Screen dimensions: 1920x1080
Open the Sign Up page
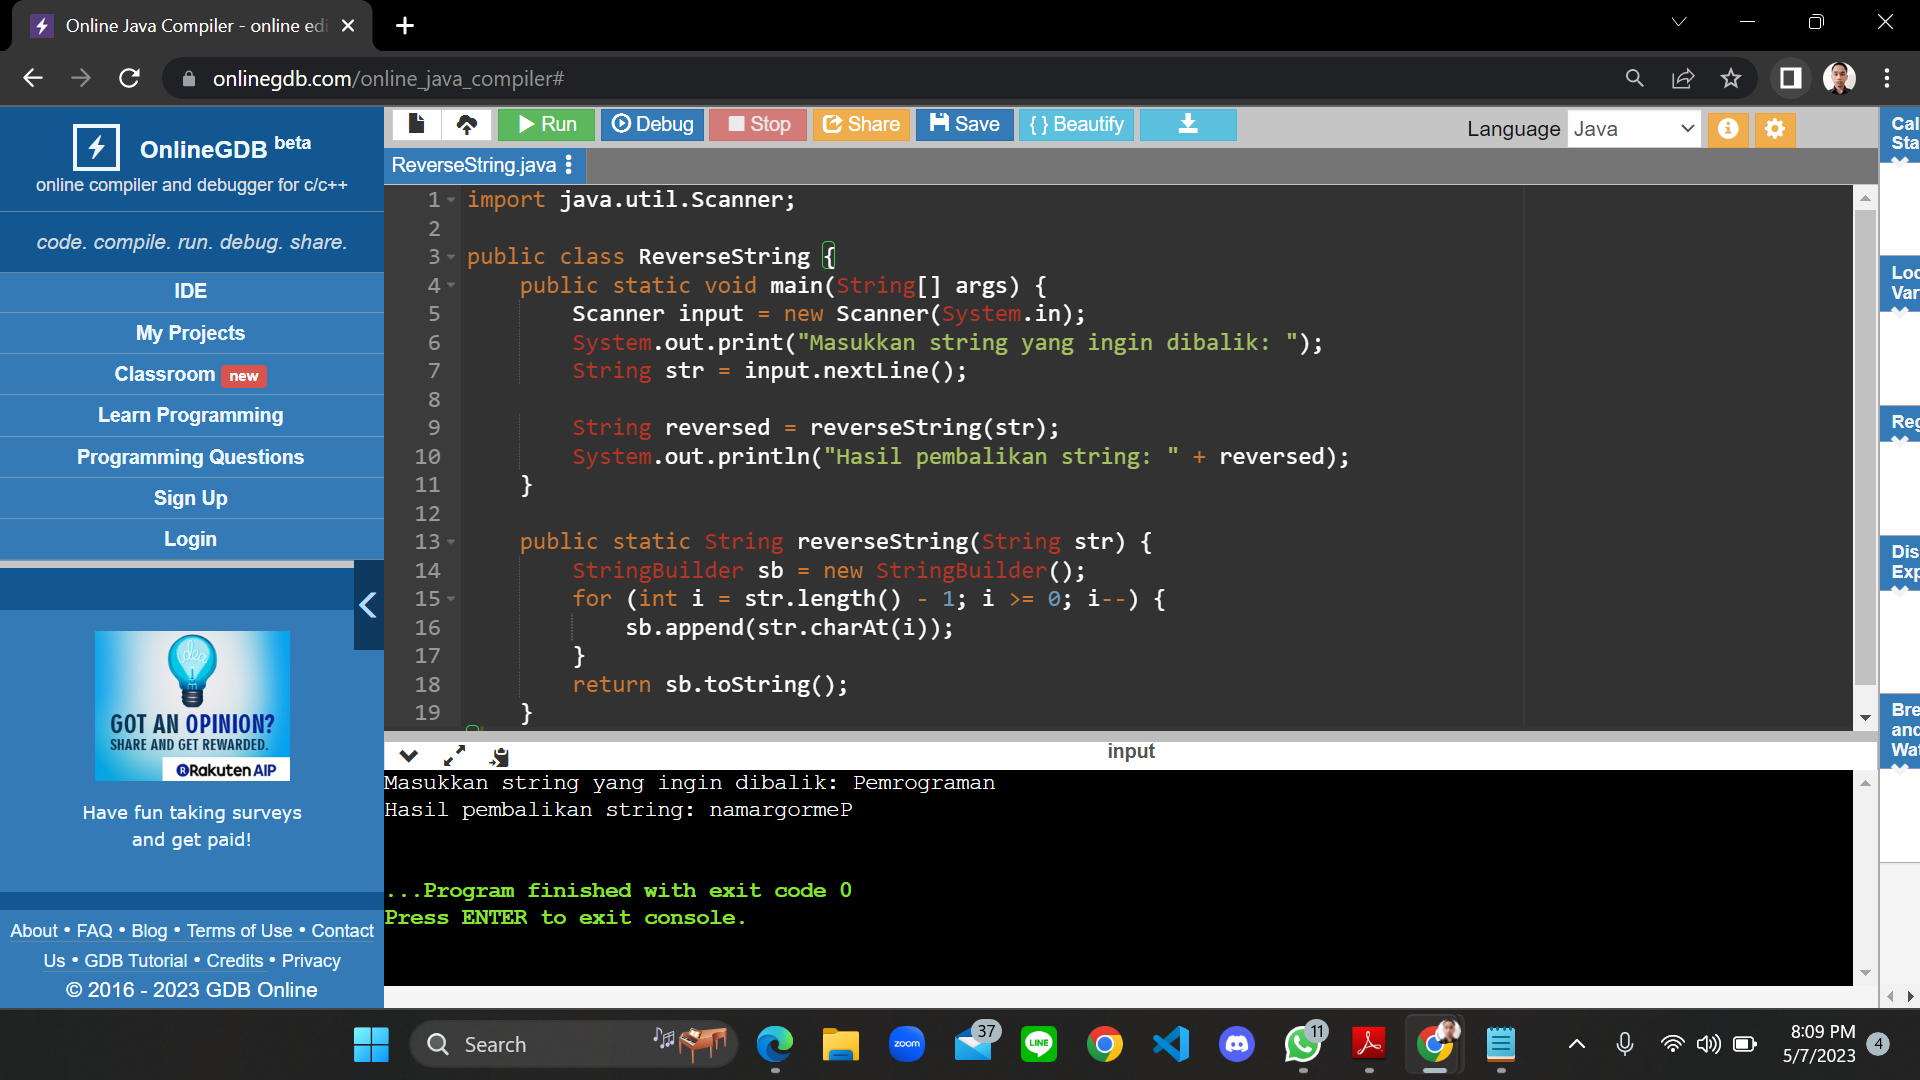click(x=190, y=498)
